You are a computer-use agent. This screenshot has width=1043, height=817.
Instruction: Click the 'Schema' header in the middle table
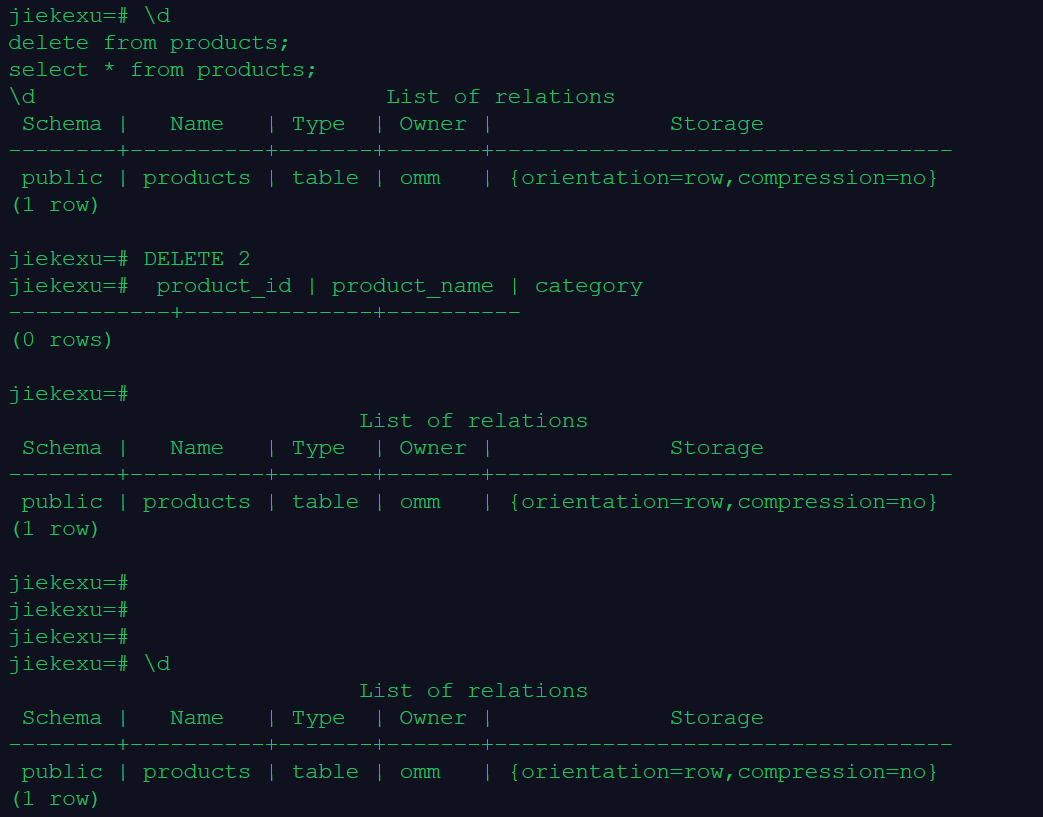click(x=62, y=448)
